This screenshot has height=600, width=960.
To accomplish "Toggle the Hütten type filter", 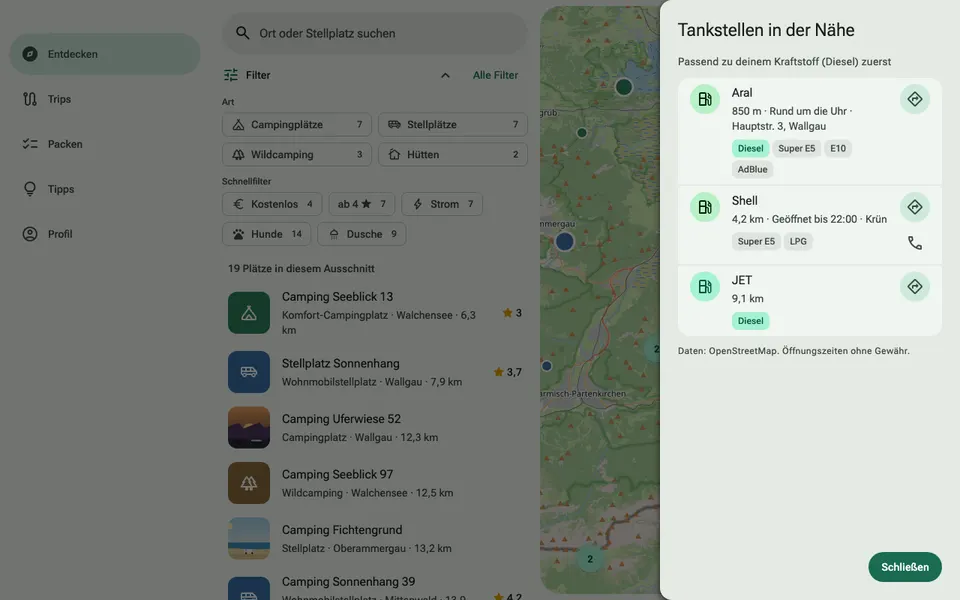I will [452, 154].
